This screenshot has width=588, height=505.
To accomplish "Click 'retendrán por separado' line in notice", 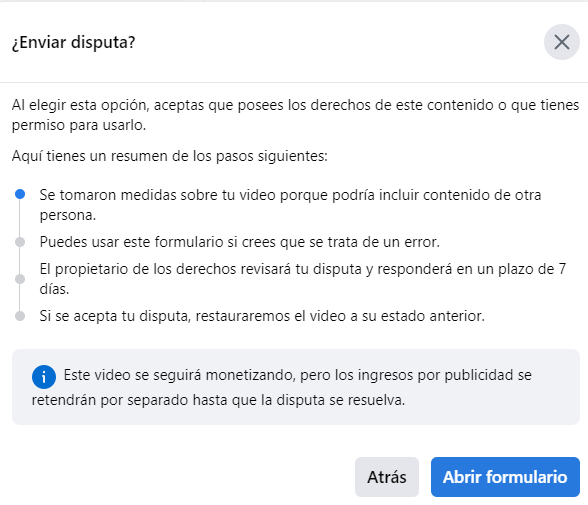I will (x=218, y=400).
